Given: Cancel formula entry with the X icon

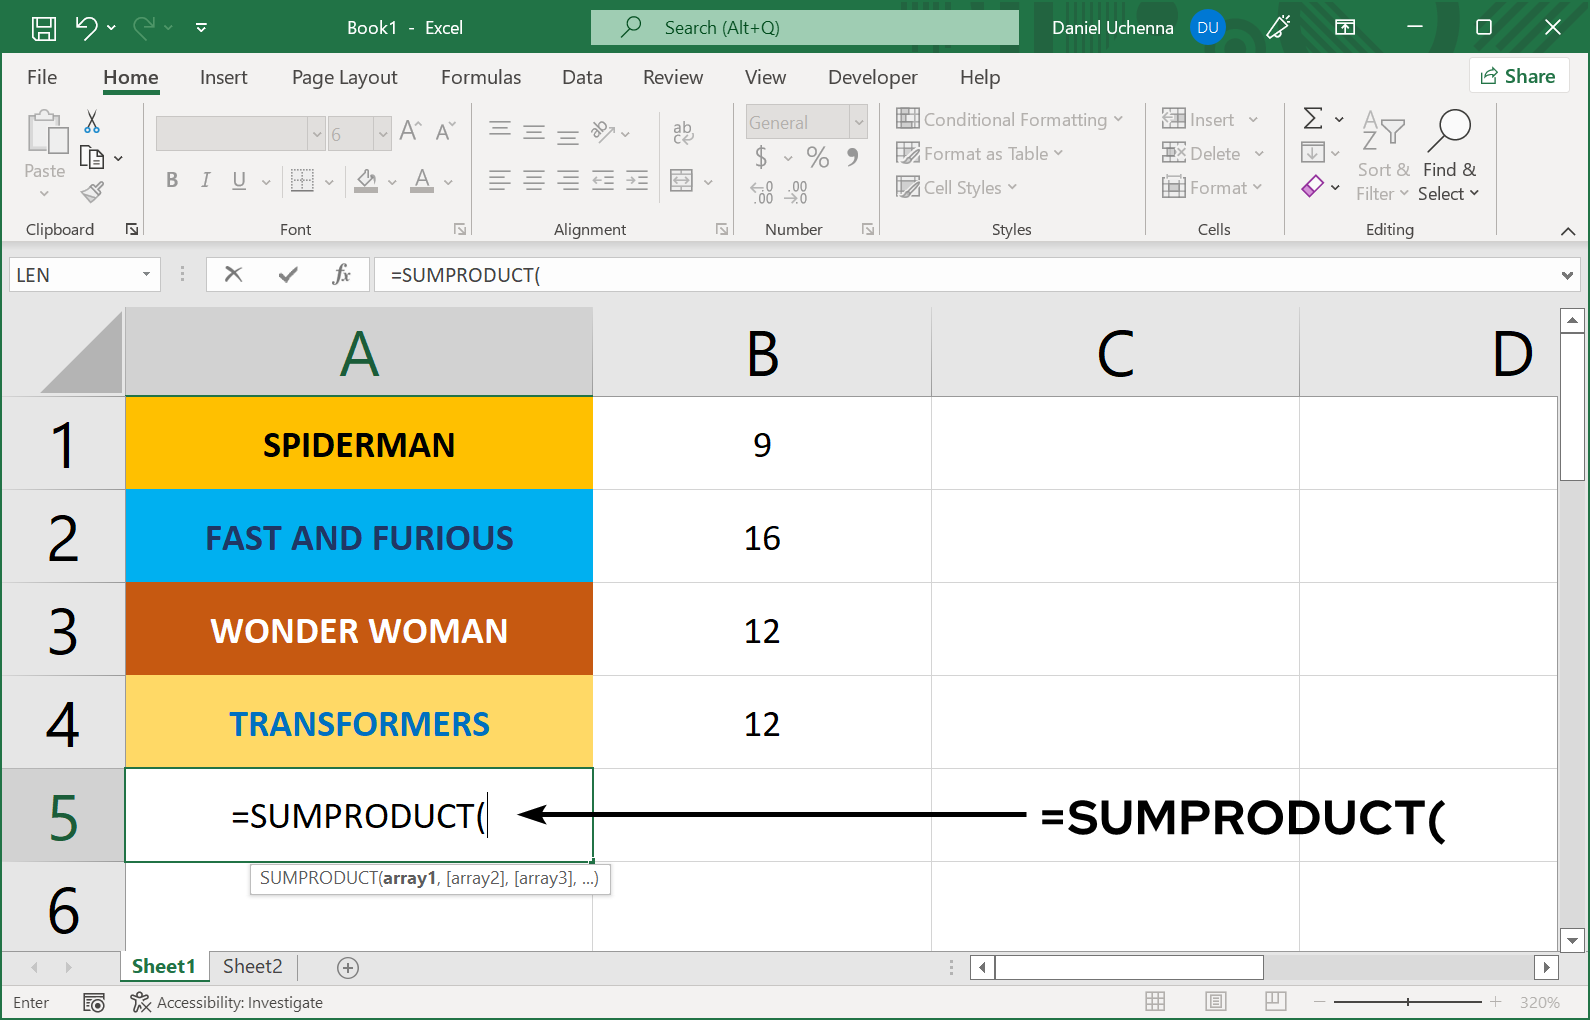Looking at the screenshot, I should [x=233, y=274].
